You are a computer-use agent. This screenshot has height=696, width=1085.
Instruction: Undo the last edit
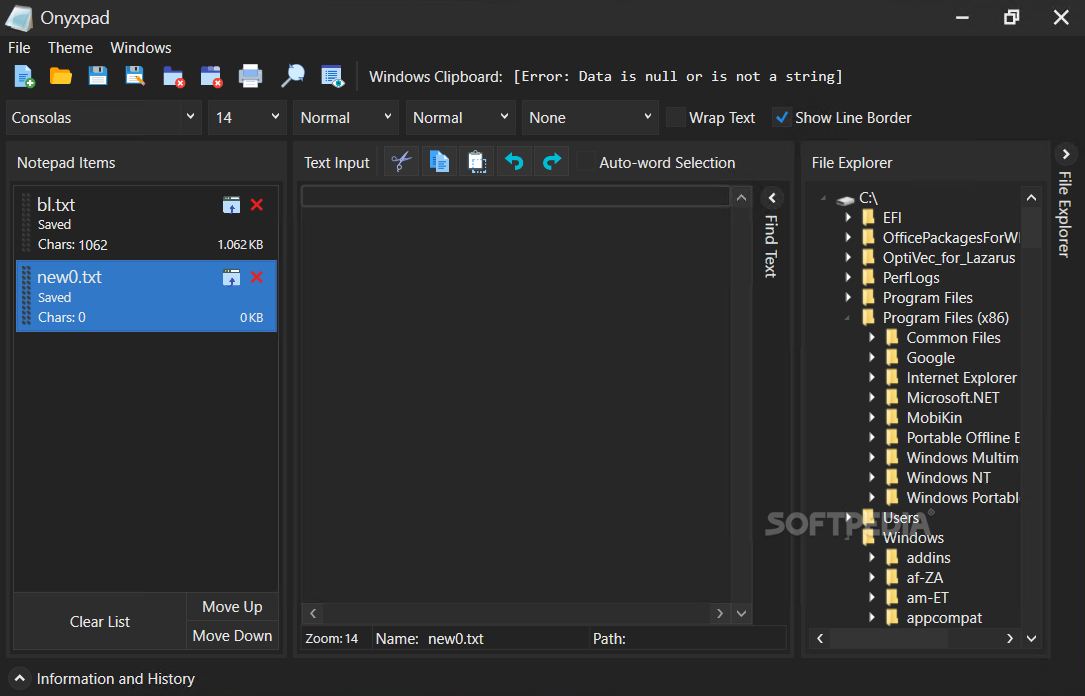[x=514, y=162]
